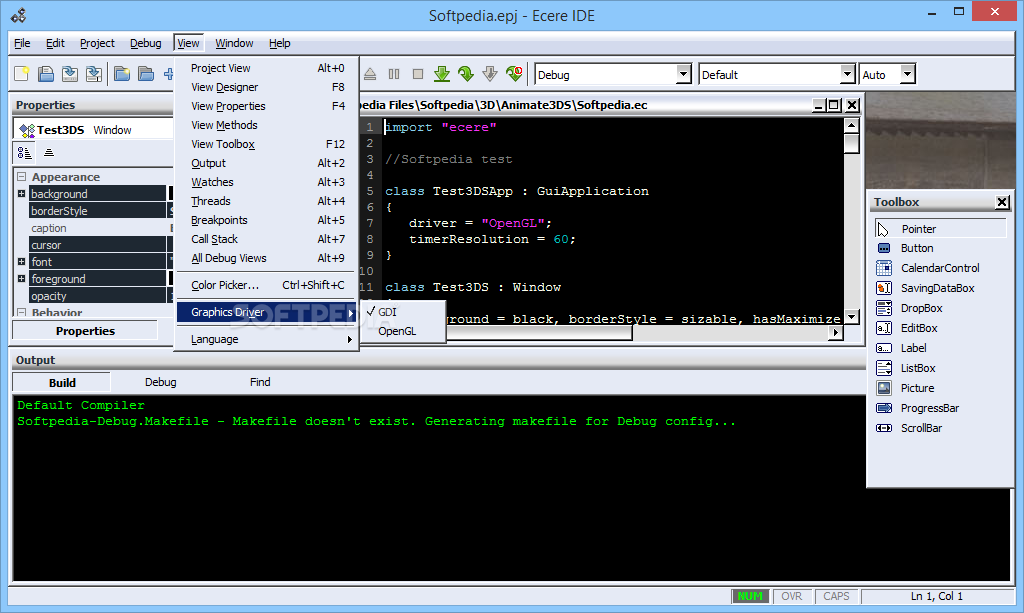Click the editor scroll down arrow
The height and width of the screenshot is (613, 1024).
pyautogui.click(x=851, y=318)
